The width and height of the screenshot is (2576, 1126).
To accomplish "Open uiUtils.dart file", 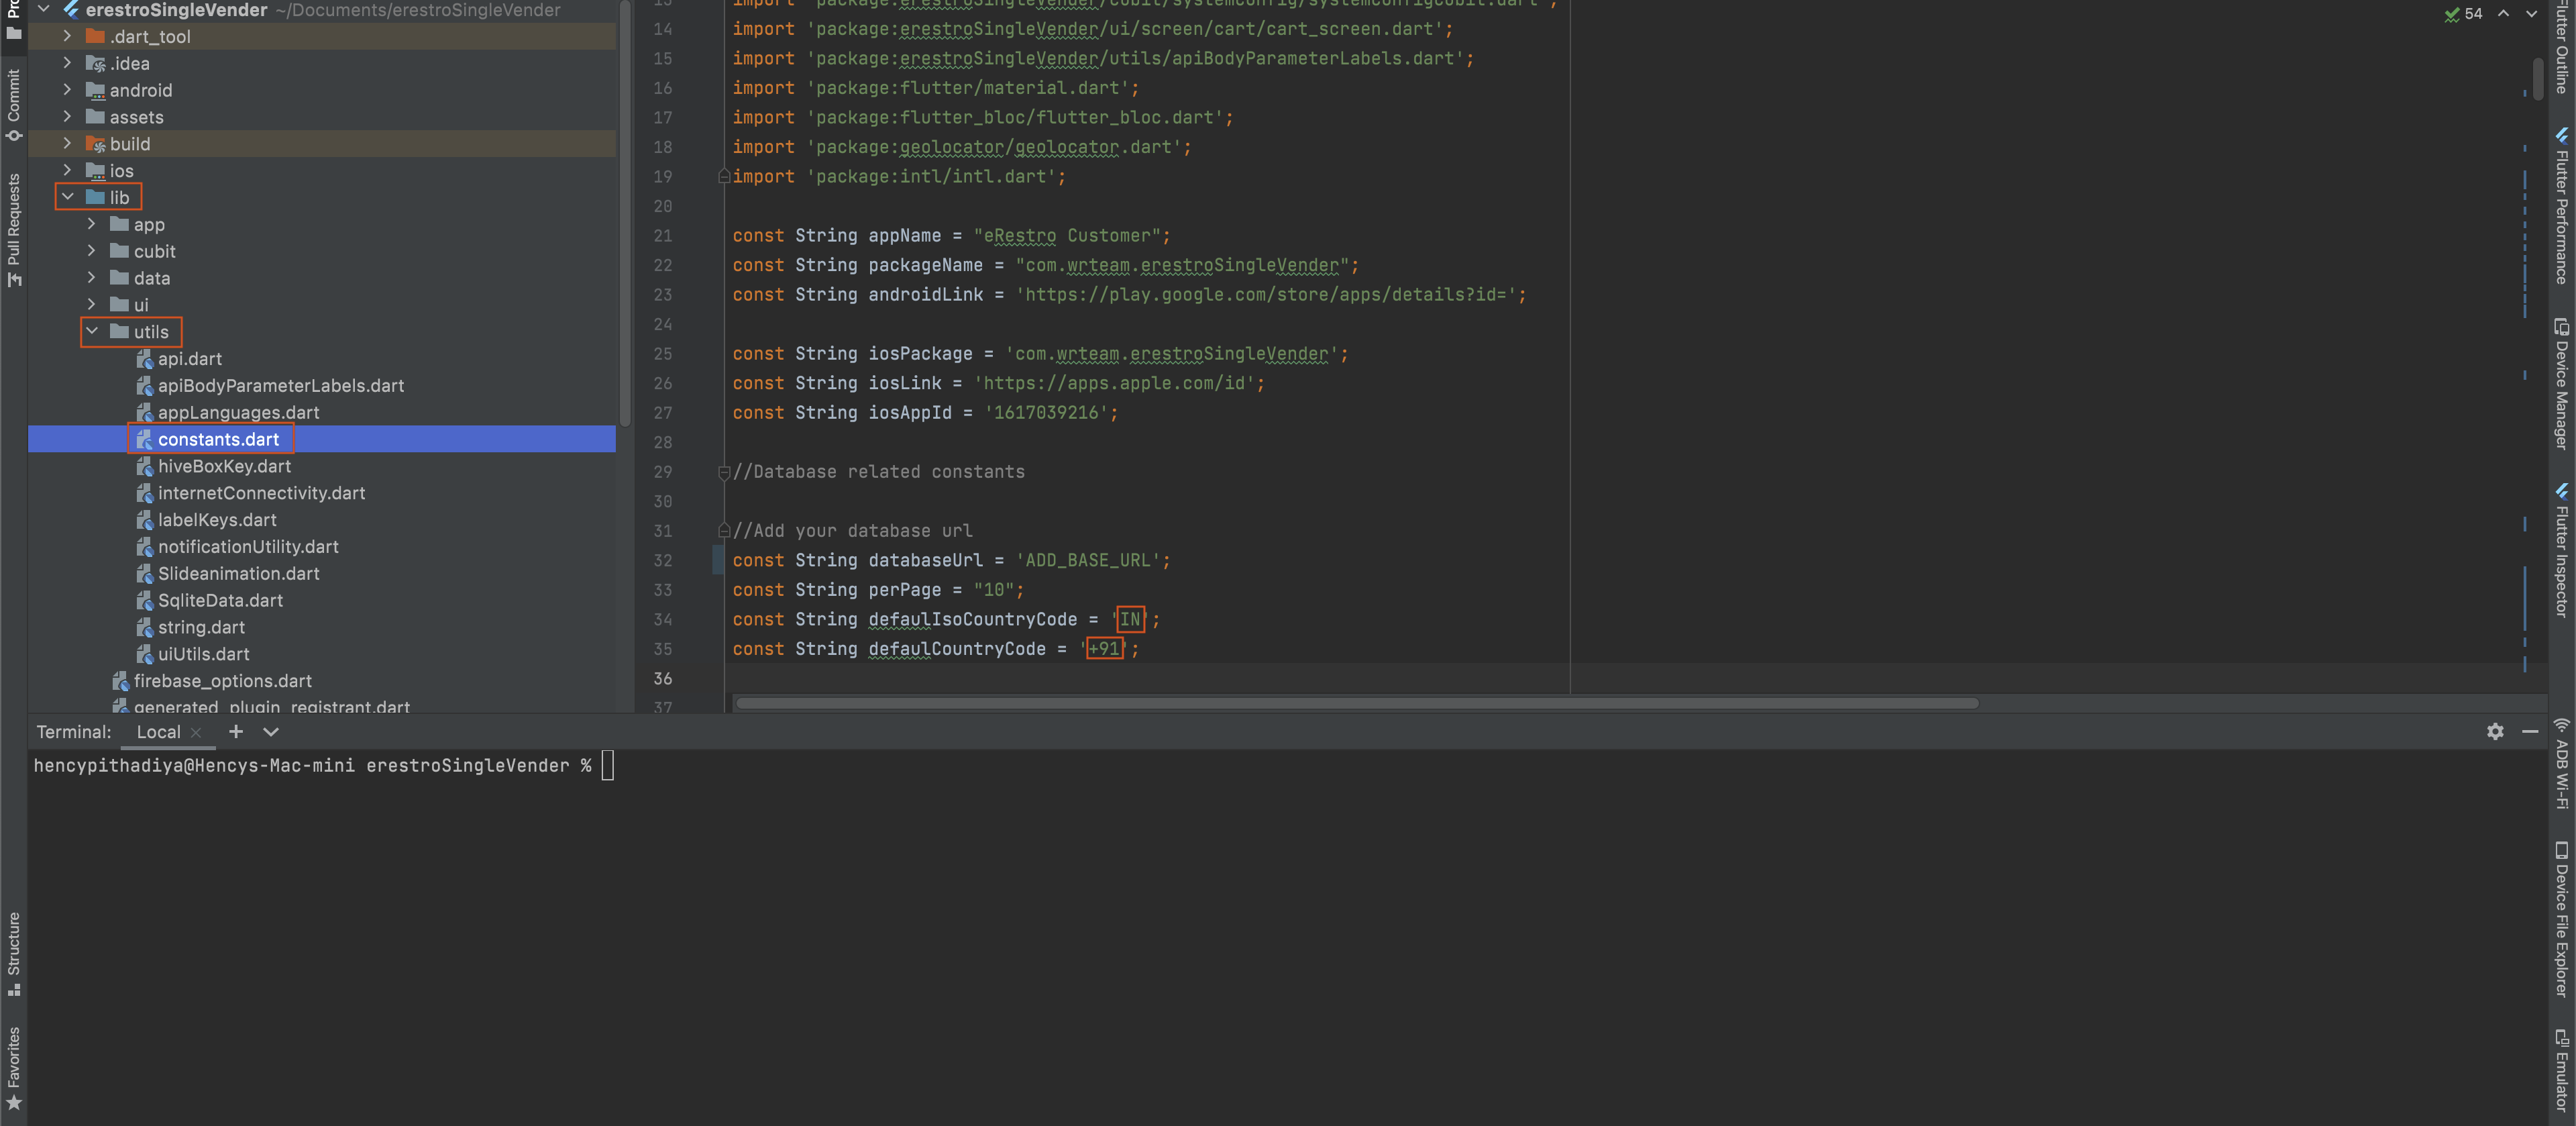I will [204, 655].
